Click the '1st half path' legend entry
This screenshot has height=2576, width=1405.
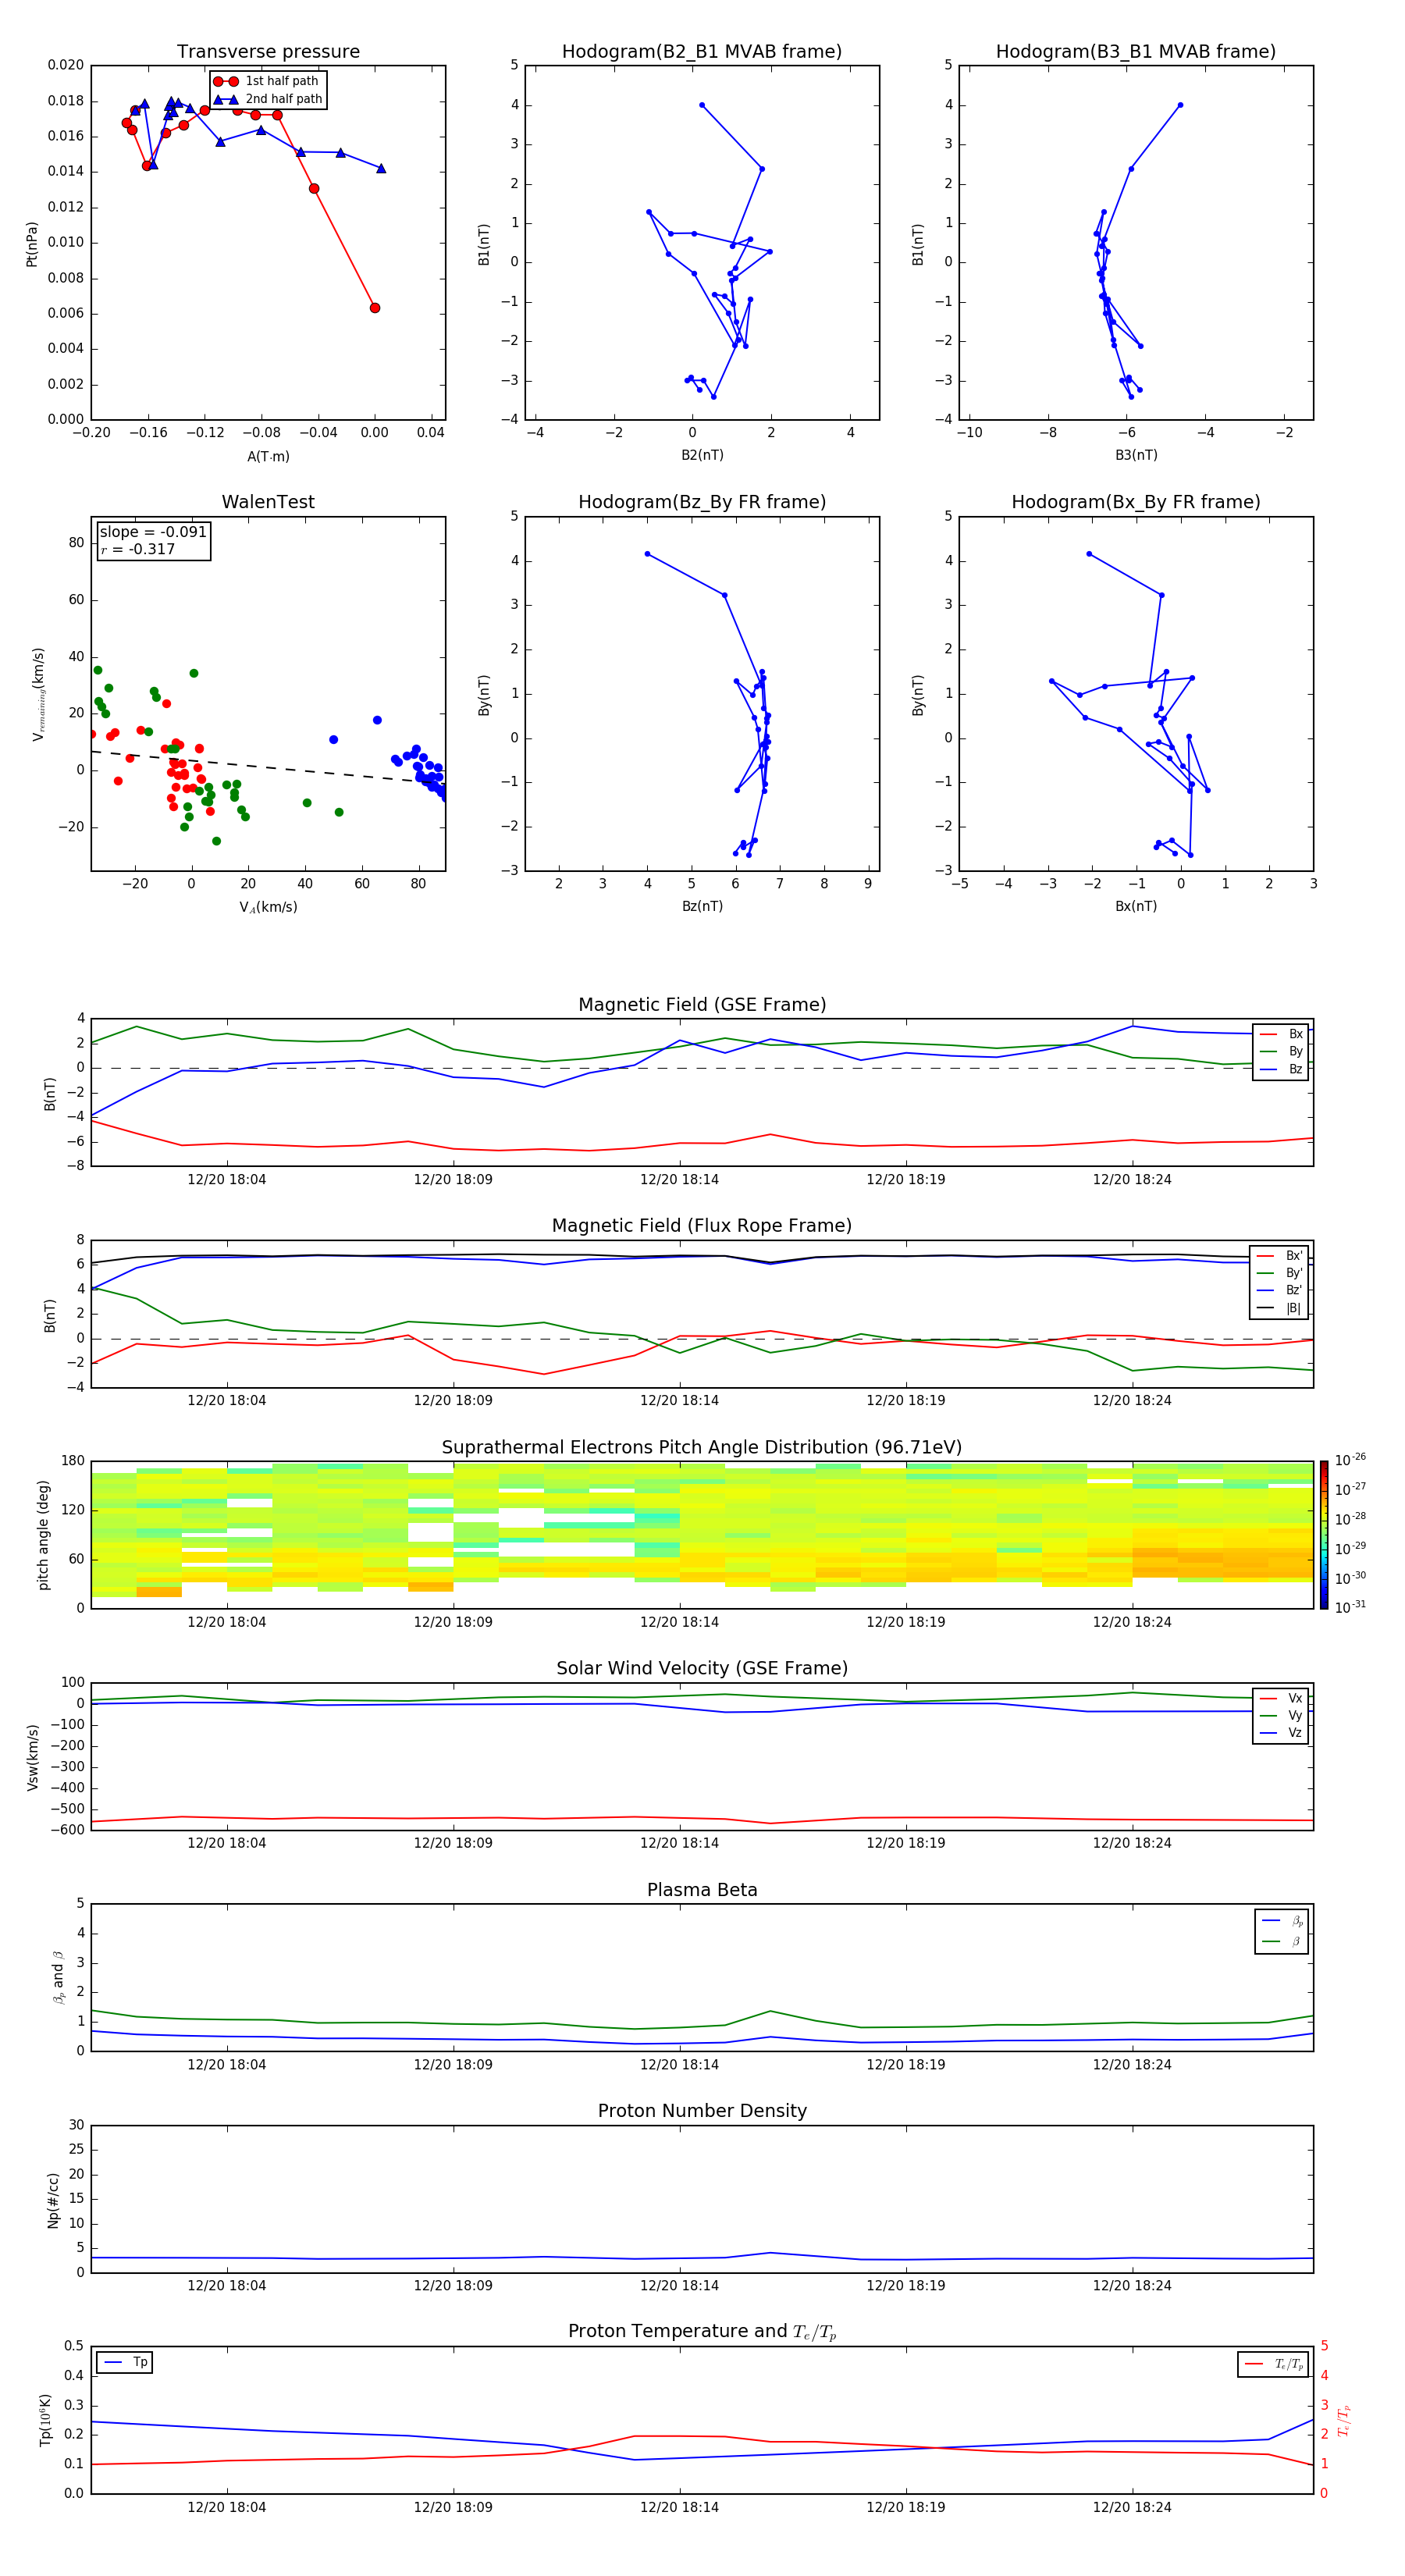(267, 81)
